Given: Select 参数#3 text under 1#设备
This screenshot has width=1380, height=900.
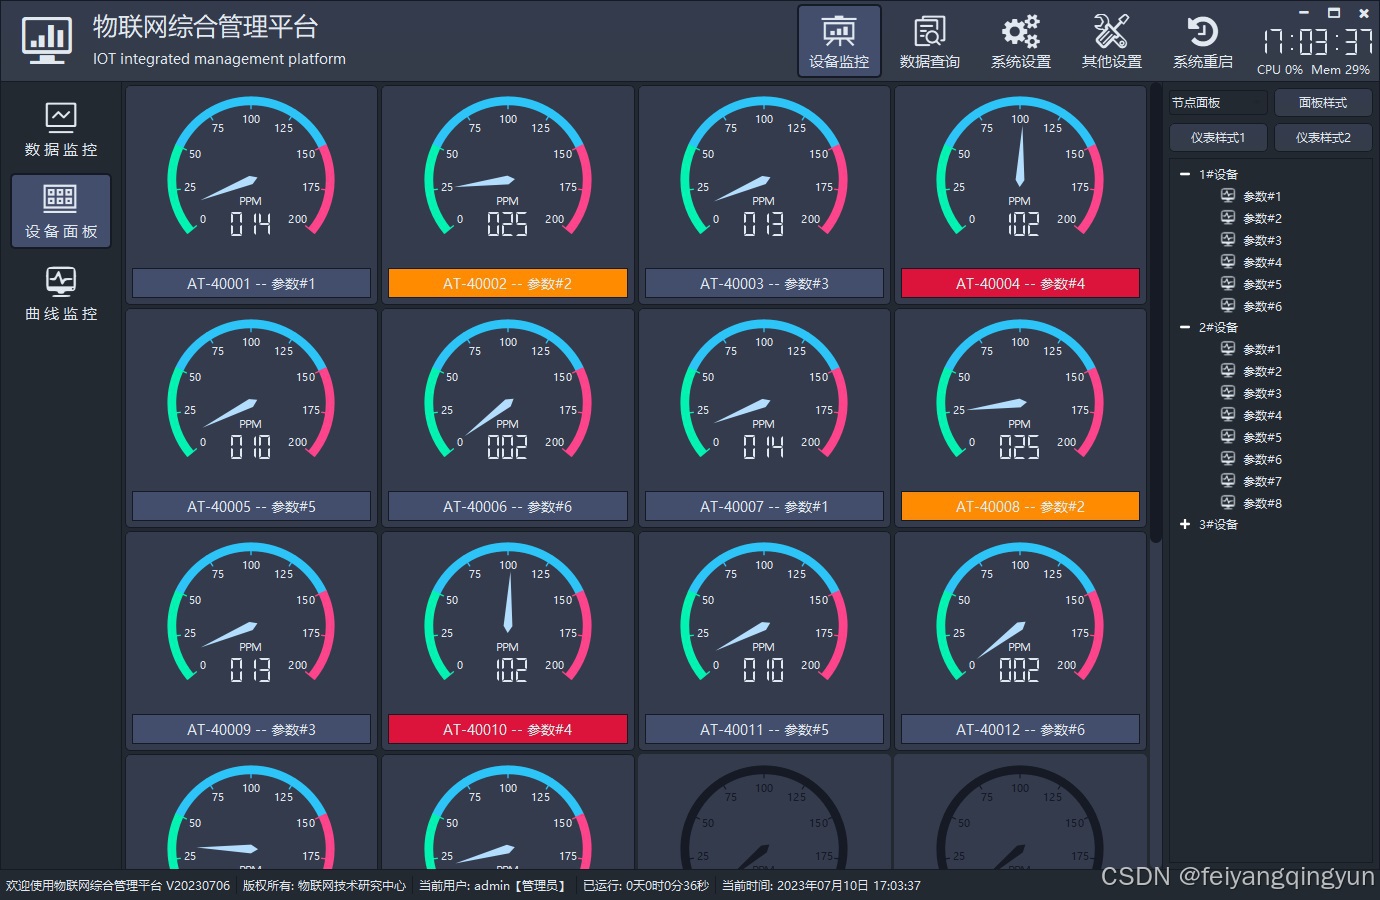Looking at the screenshot, I should click(1262, 240).
